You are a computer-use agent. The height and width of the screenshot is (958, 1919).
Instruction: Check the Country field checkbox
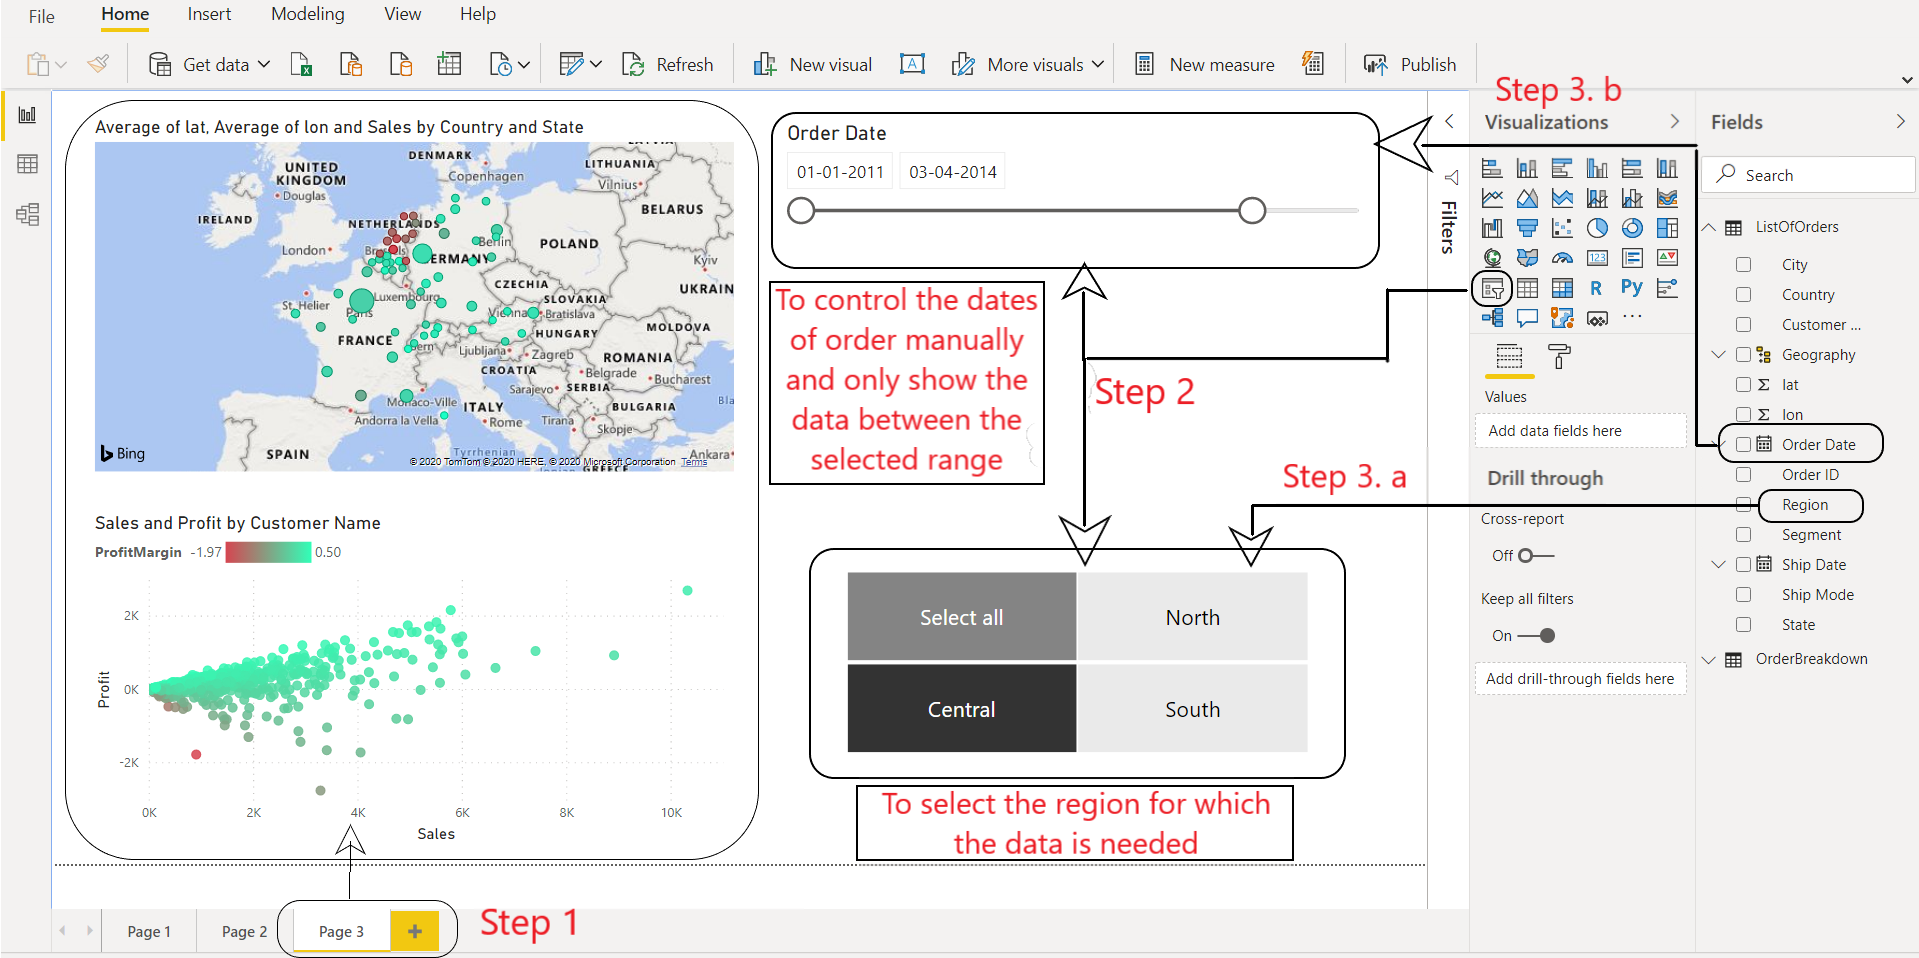tap(1743, 295)
